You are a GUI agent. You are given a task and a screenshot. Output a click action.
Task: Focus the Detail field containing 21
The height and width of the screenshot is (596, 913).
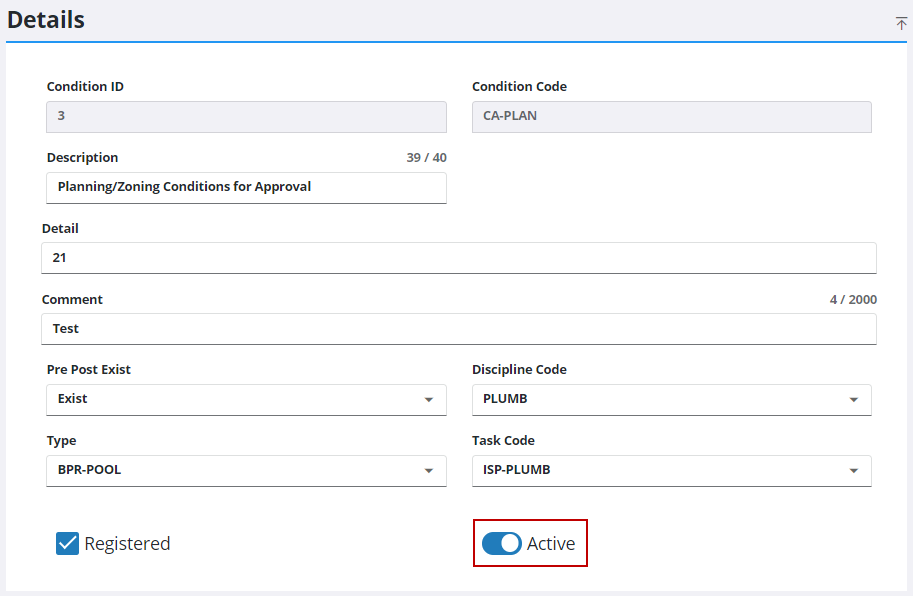(458, 258)
